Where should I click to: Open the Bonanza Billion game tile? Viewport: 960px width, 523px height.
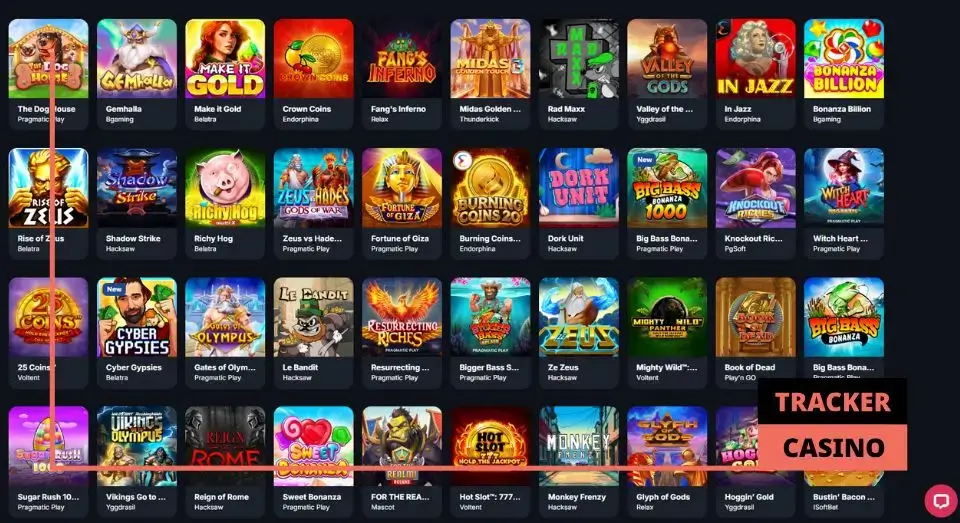(844, 59)
